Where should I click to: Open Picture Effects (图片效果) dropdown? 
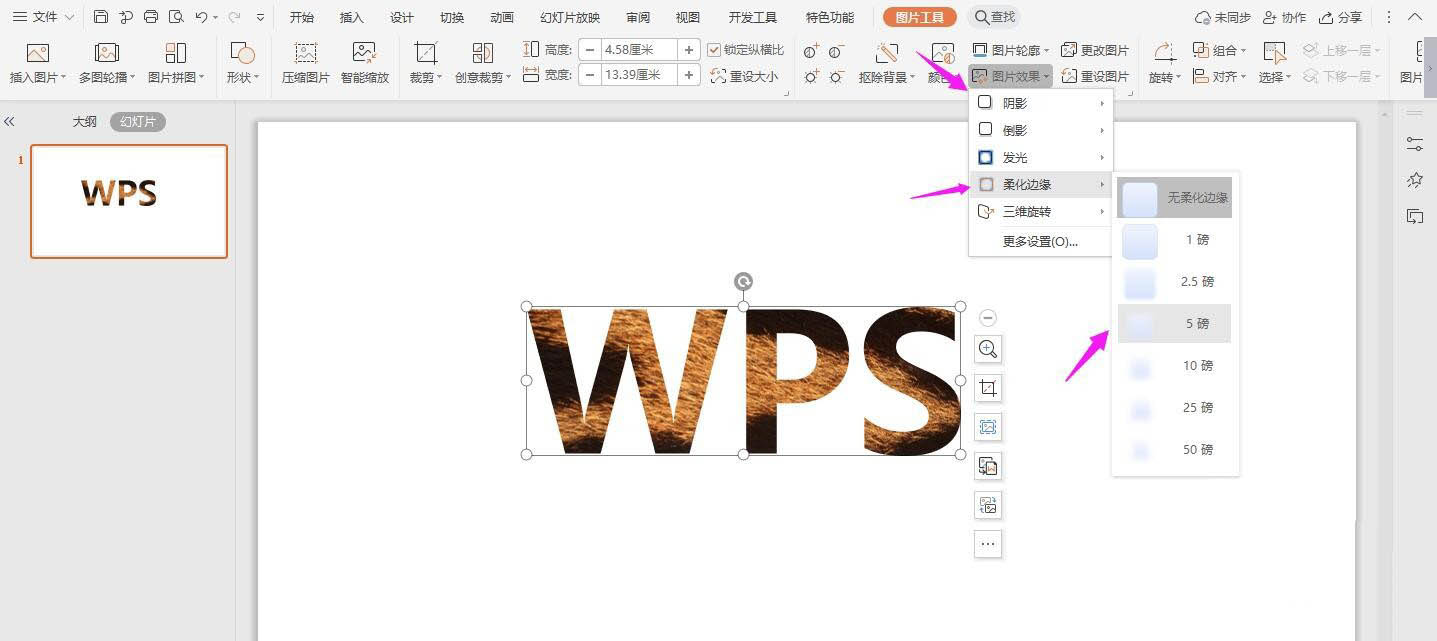click(x=1011, y=76)
